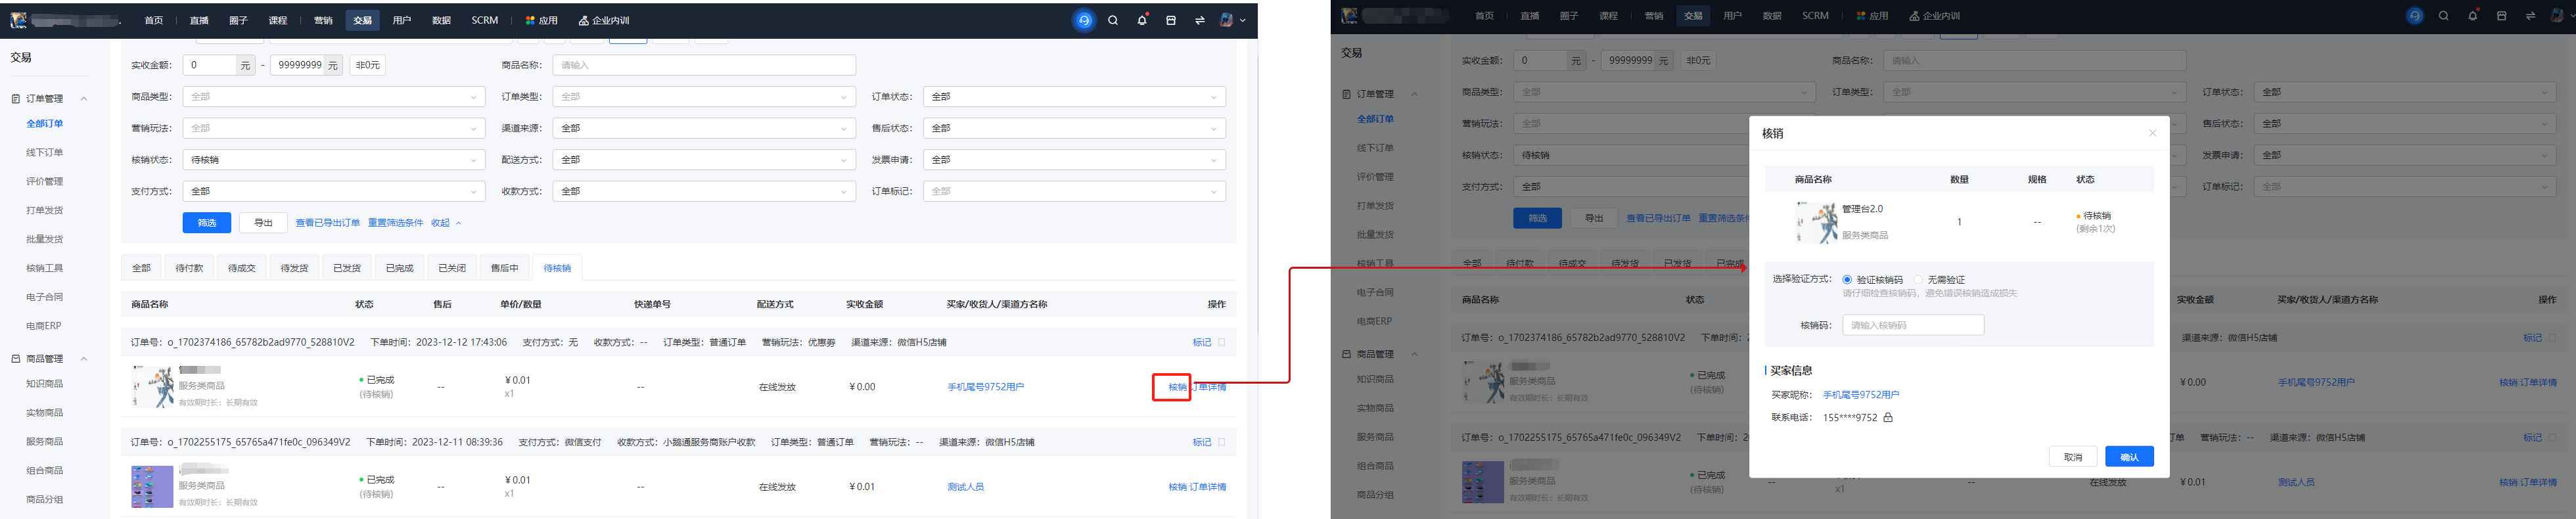Click 非0元 button in left screenshot
2576x519 pixels.
click(368, 65)
